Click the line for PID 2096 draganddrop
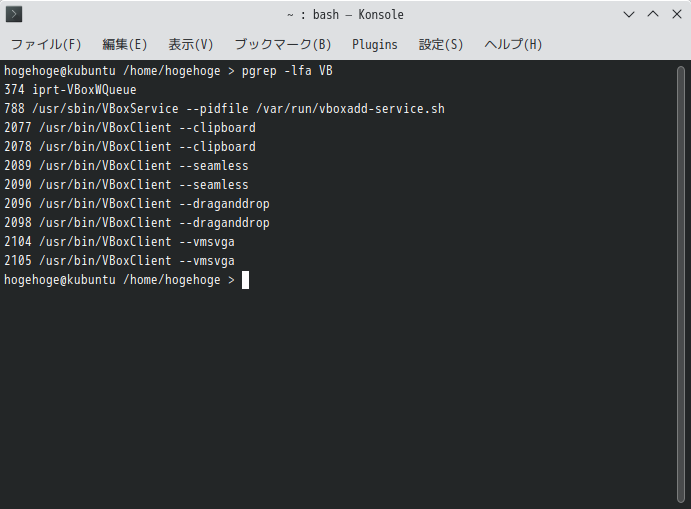The image size is (691, 509). (137, 204)
